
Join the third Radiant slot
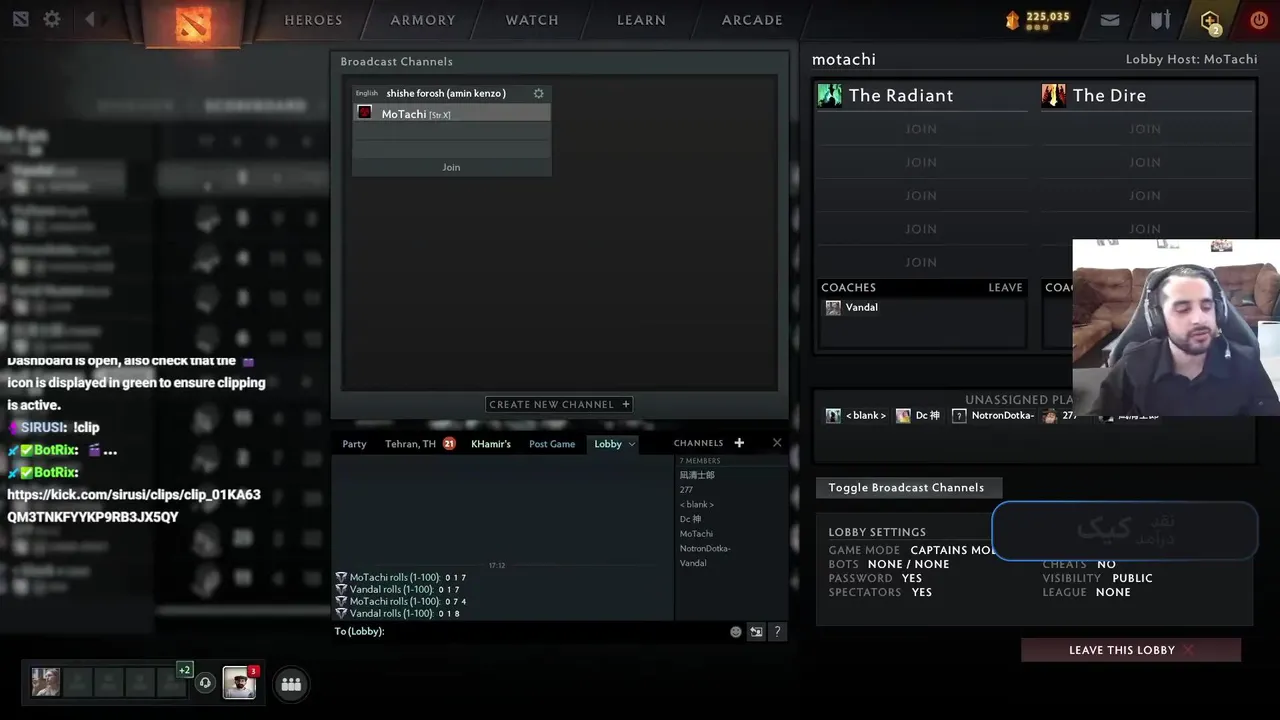[x=921, y=196]
